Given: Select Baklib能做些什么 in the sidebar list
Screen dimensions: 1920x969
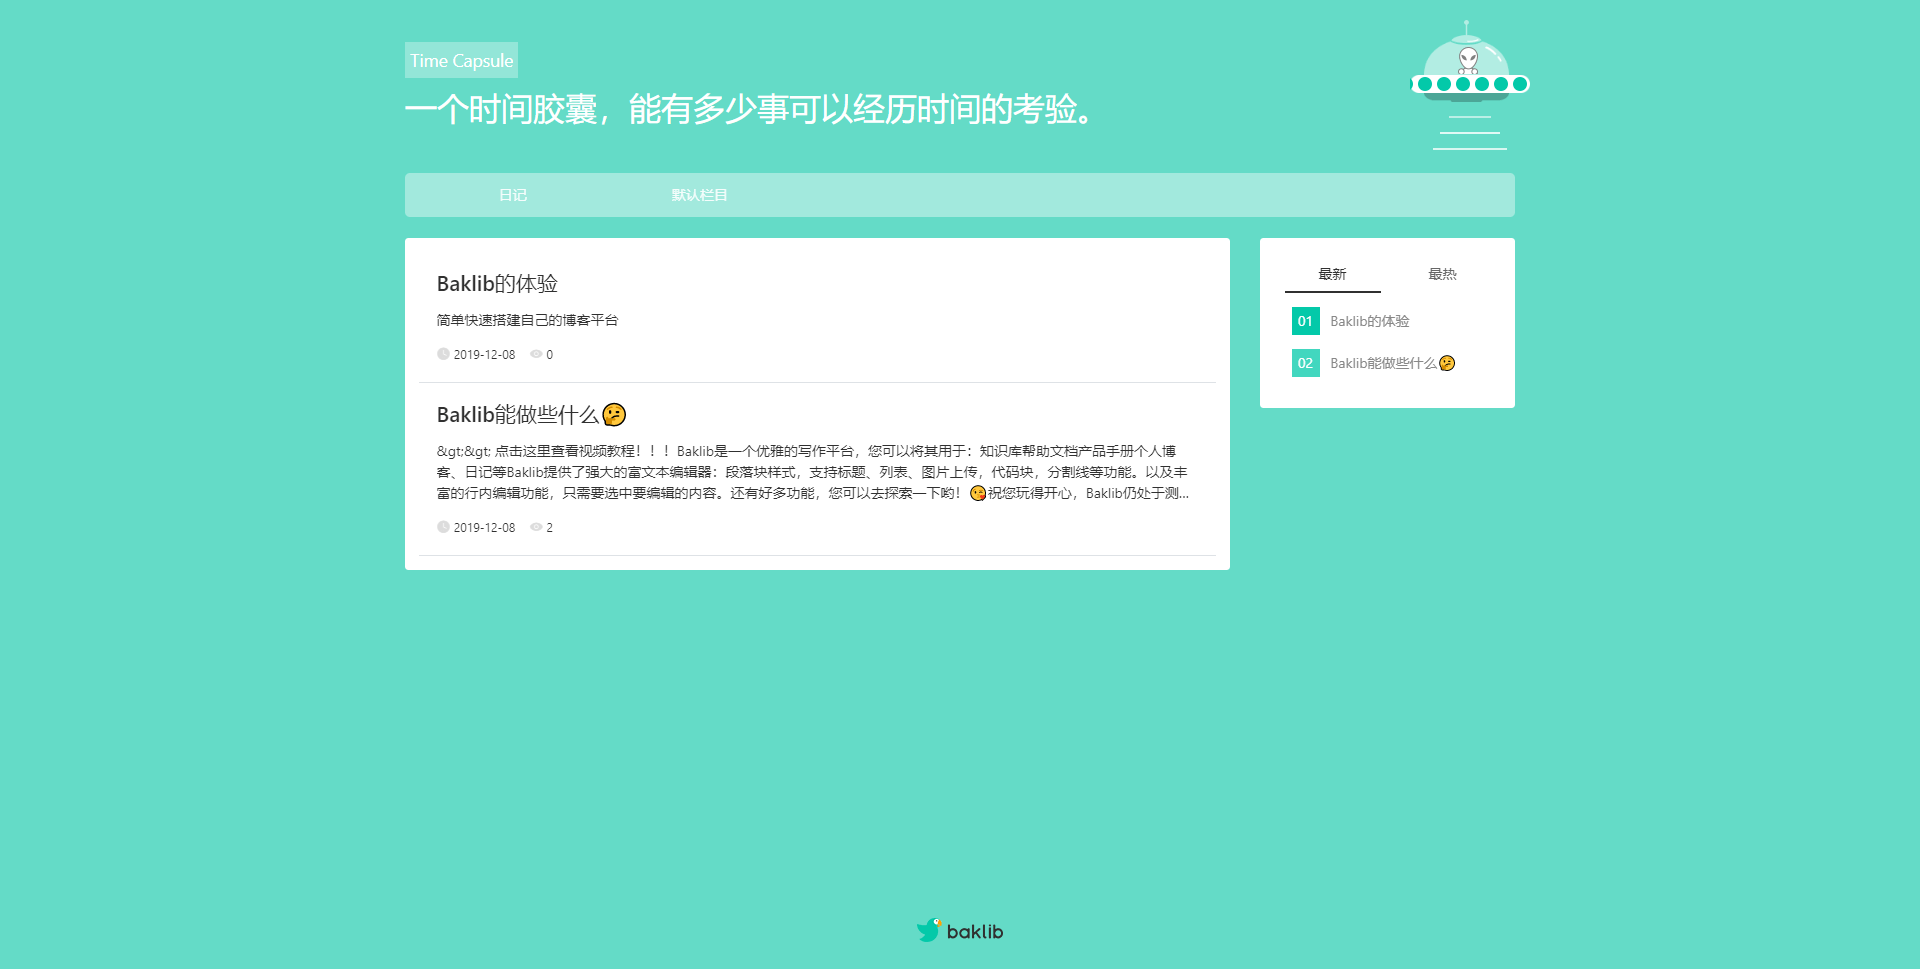Looking at the screenshot, I should point(1383,363).
